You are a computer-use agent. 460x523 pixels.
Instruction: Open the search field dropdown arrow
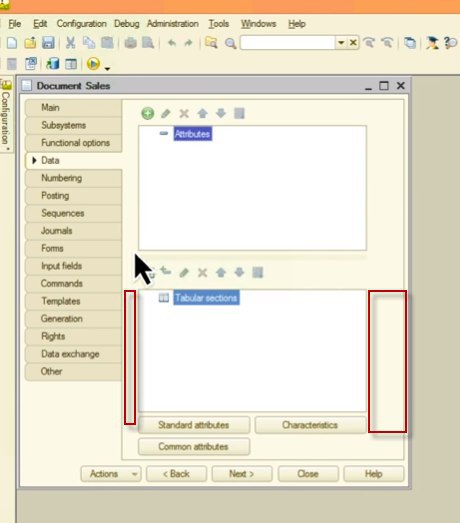[x=341, y=43]
